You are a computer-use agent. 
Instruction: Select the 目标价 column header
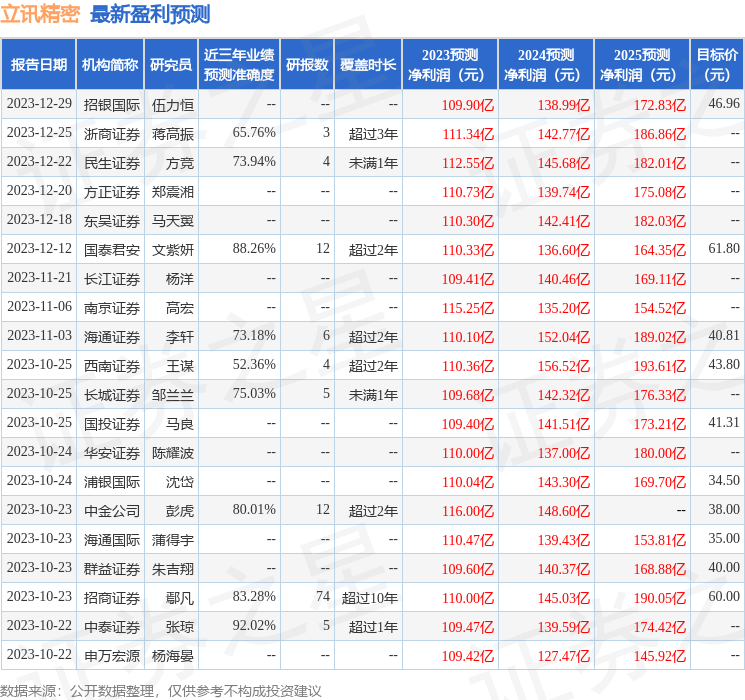716,64
